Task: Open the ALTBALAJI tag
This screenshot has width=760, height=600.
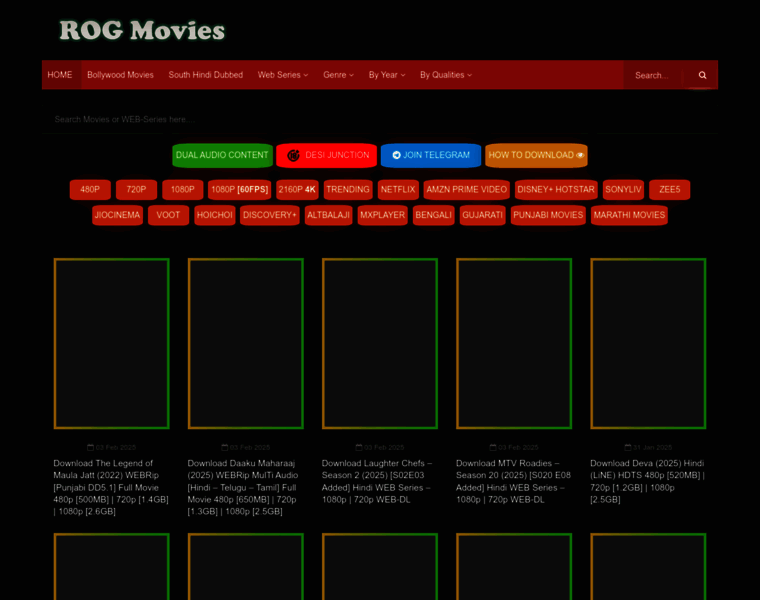Action: point(329,215)
